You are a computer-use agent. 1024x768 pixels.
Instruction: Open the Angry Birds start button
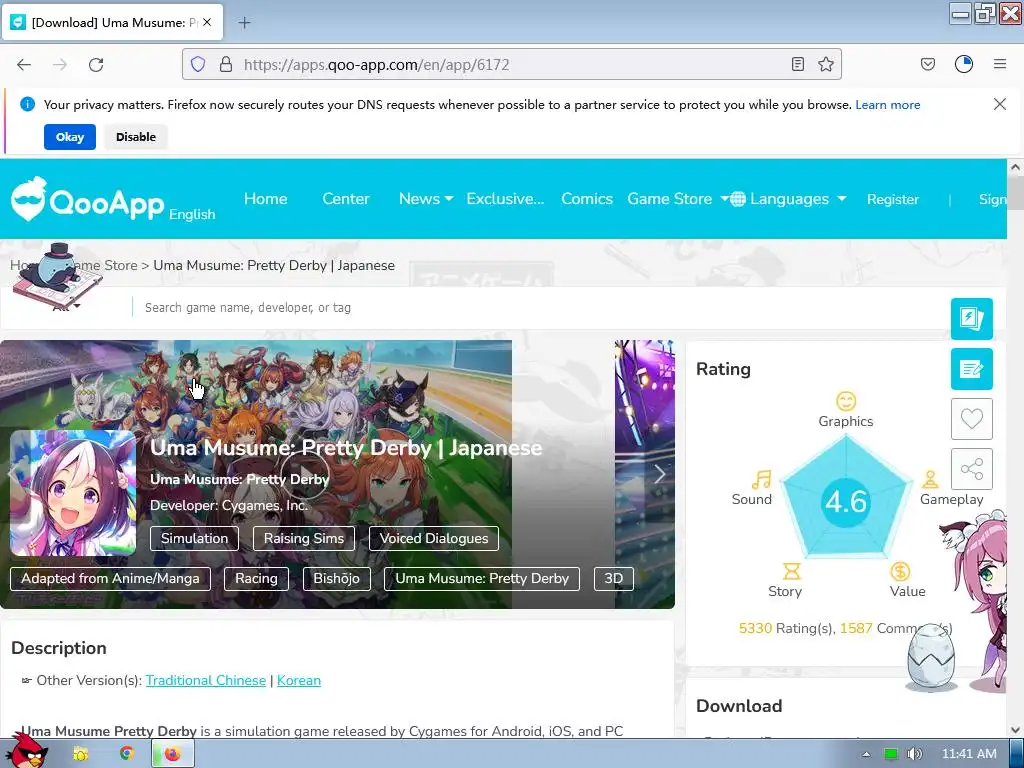tap(26, 750)
